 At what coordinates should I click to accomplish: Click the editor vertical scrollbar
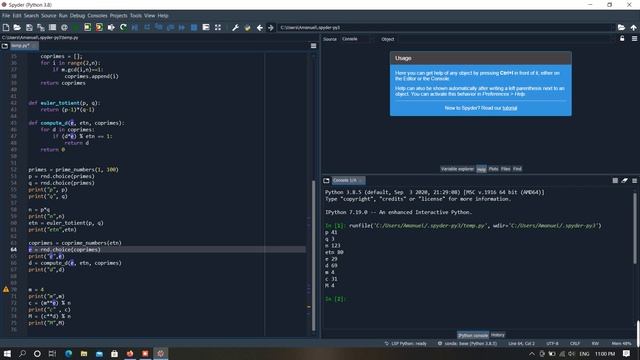point(313,255)
